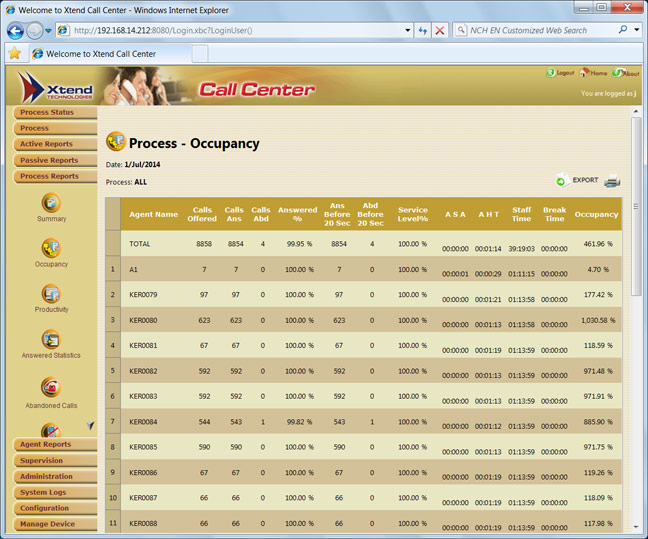Click the search magnifier icon

click(x=623, y=30)
